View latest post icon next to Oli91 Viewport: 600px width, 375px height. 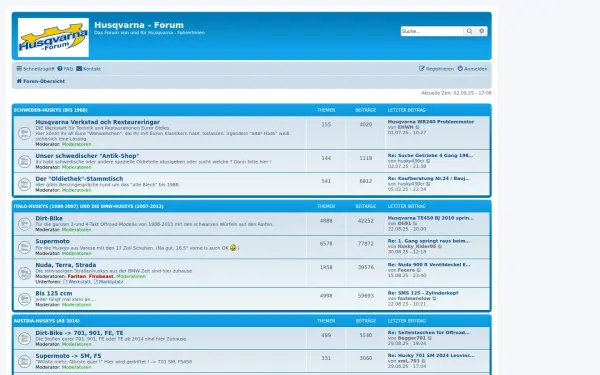pyautogui.click(x=415, y=223)
